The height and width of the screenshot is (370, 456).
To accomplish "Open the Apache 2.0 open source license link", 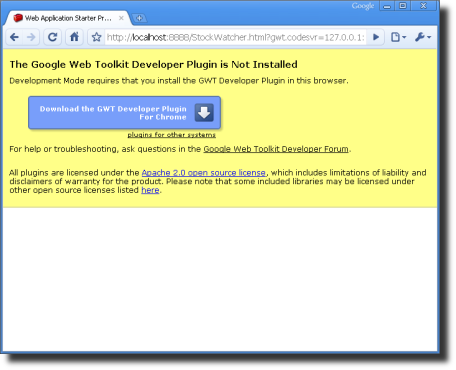I will pos(204,173).
